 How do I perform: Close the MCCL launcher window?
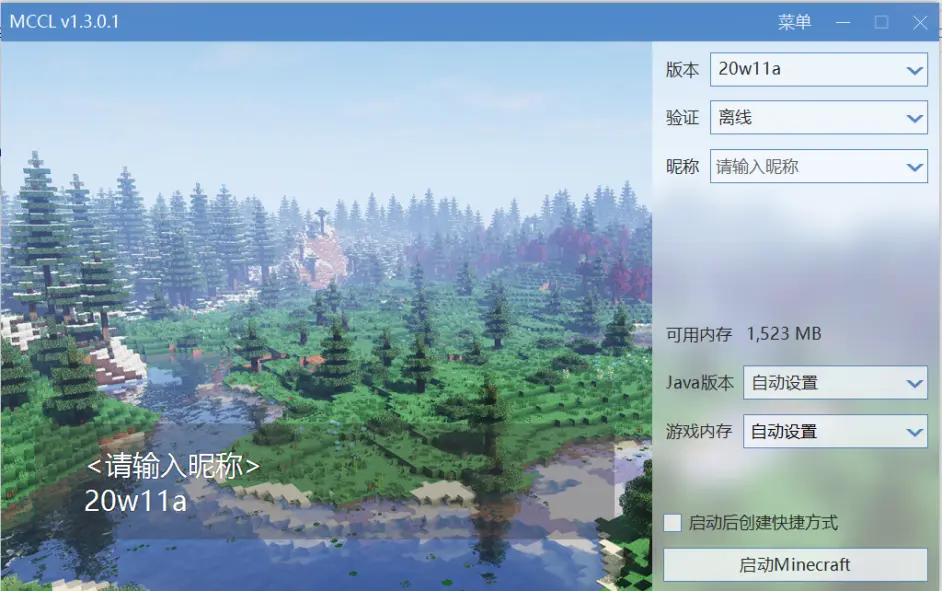pos(920,23)
